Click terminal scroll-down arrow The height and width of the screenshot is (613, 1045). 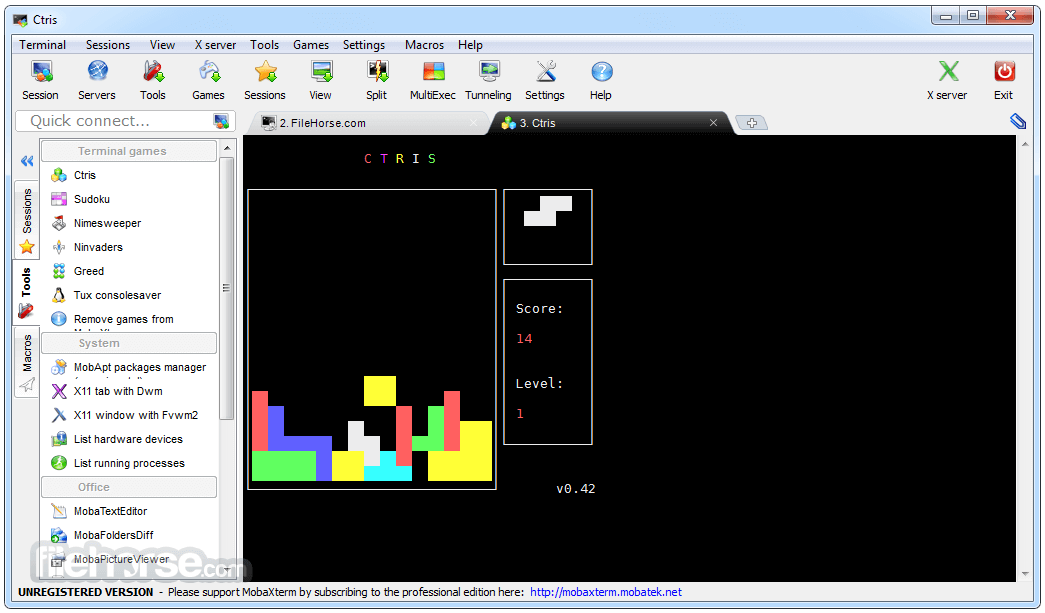click(x=1025, y=574)
